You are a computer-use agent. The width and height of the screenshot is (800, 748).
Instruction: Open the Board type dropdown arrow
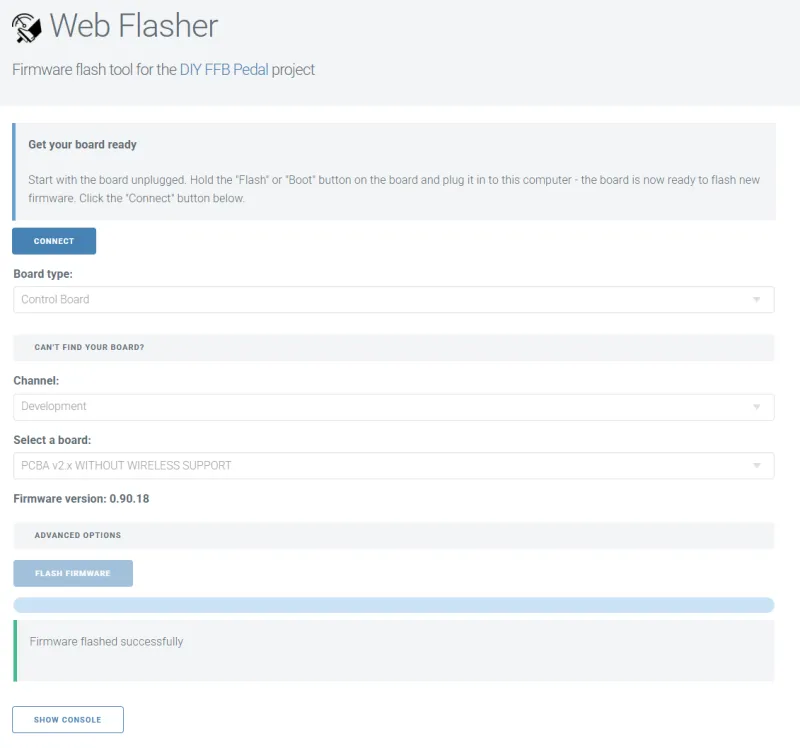[x=757, y=300]
